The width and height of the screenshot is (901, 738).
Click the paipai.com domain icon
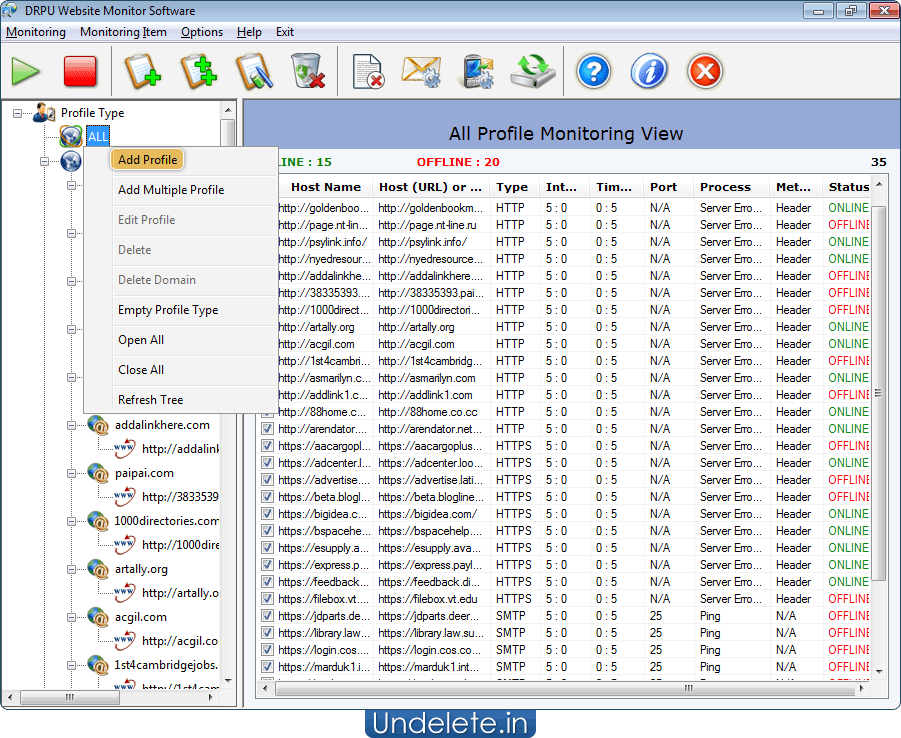click(x=98, y=473)
